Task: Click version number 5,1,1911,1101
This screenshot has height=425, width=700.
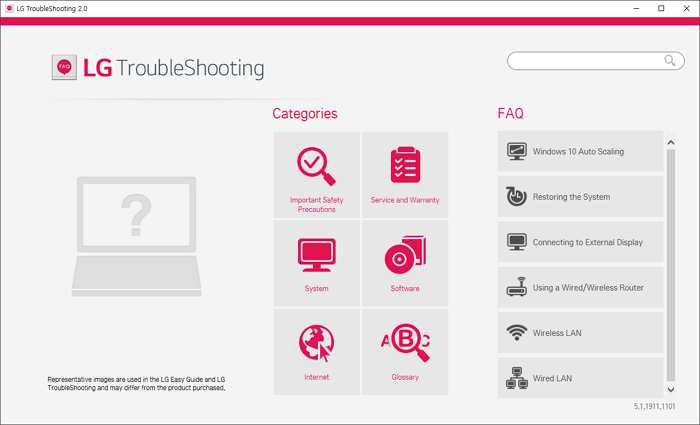Action: point(654,406)
